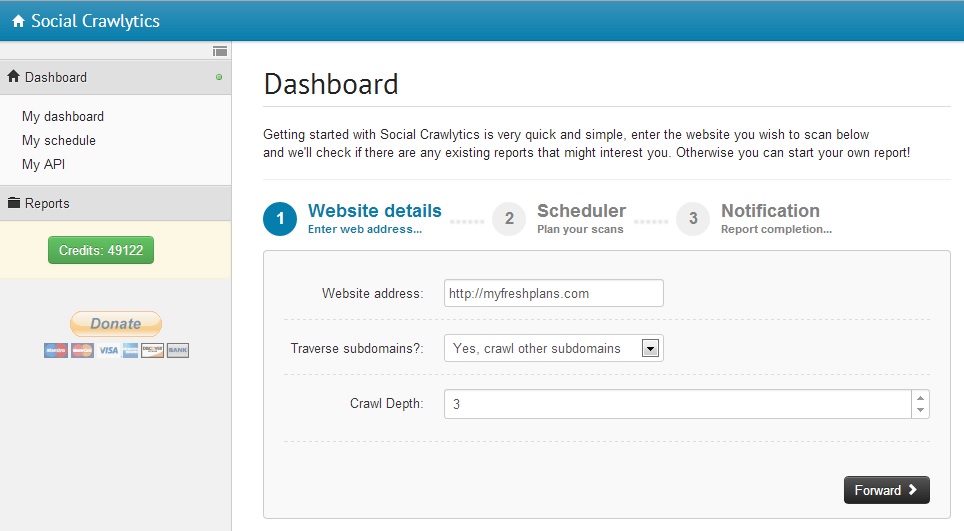Decrease Crawl Depth with the down arrow
The height and width of the screenshot is (531, 964).
click(920, 410)
